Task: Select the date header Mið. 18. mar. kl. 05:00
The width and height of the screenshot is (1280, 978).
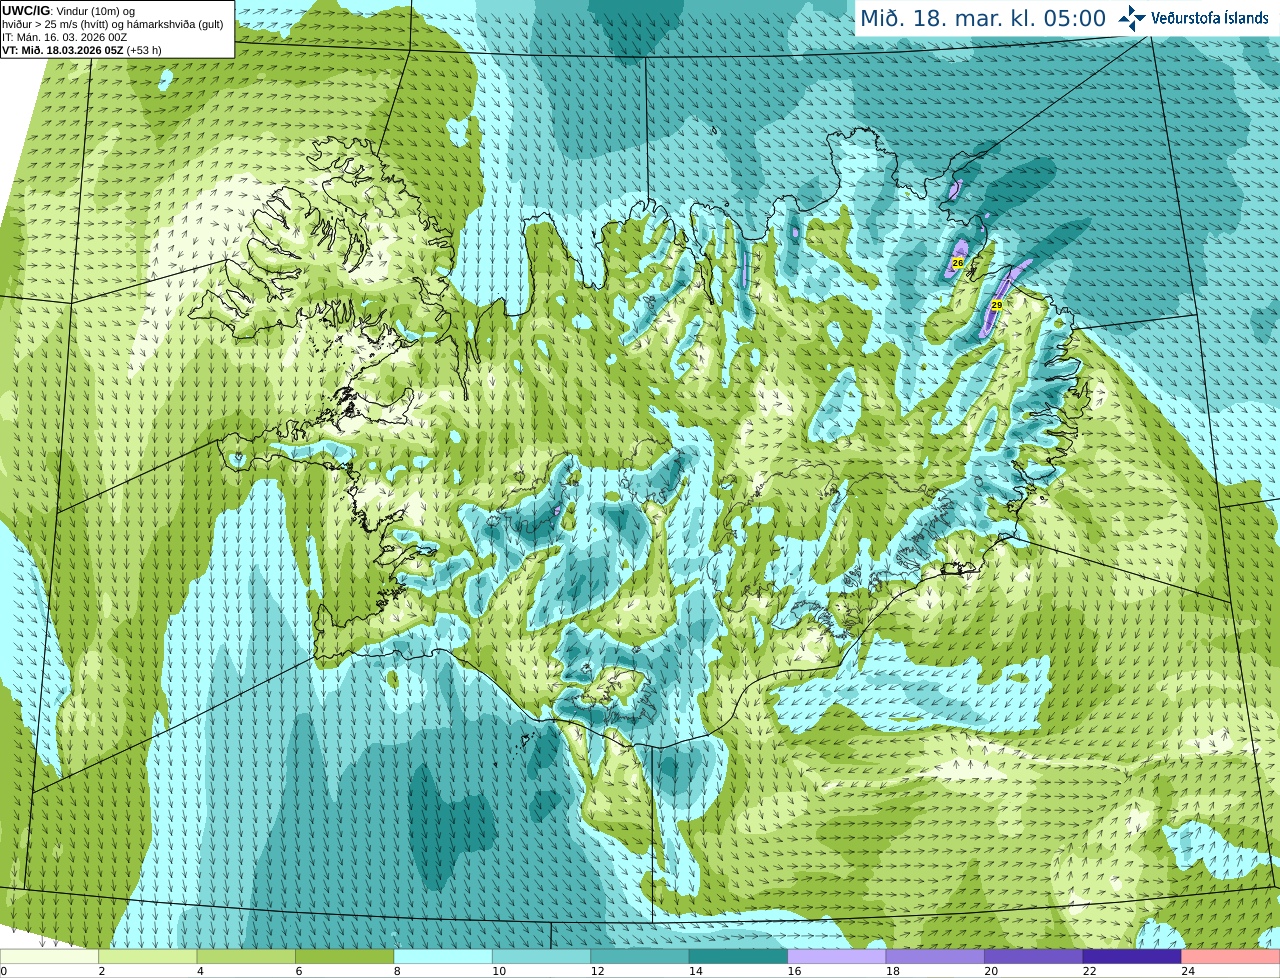Action: (983, 18)
